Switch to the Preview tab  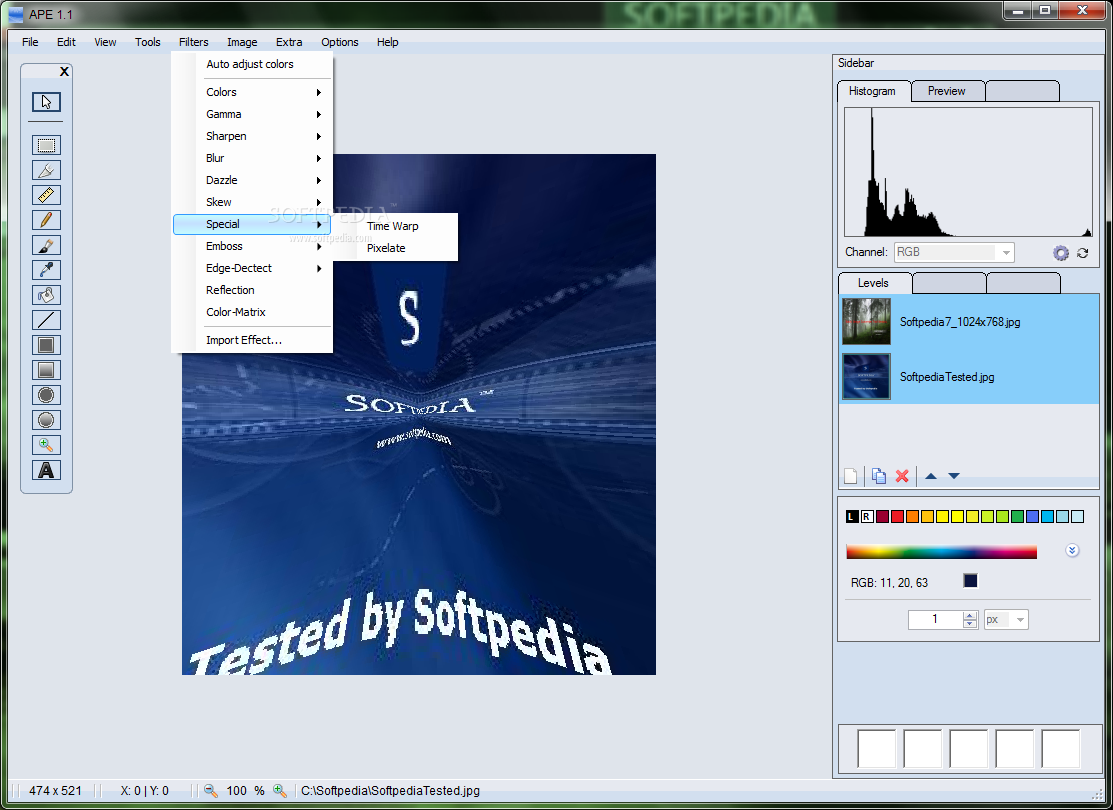point(947,91)
